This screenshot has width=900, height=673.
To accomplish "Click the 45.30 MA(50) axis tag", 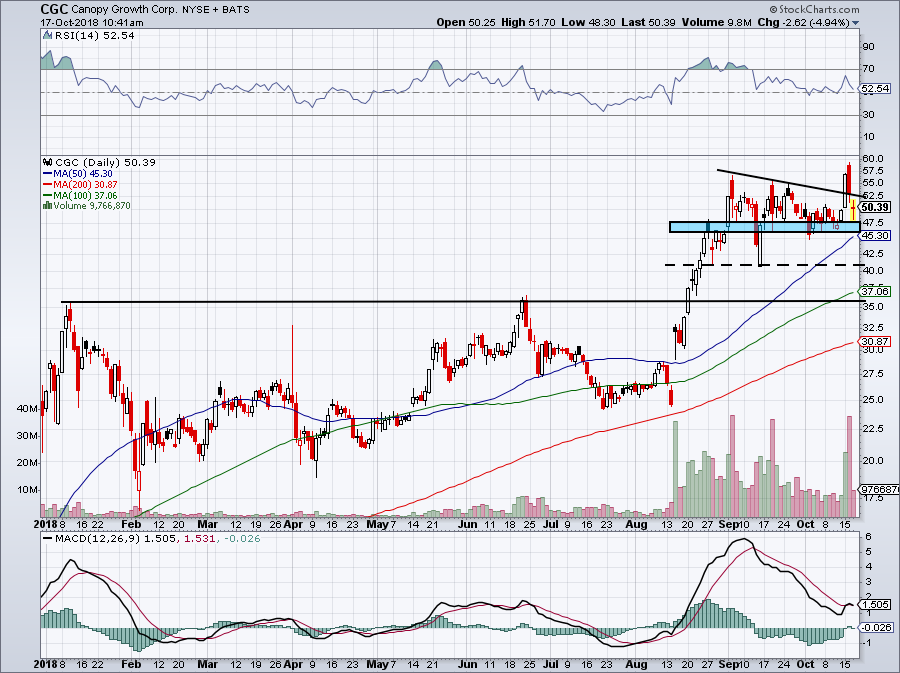I will [x=875, y=235].
